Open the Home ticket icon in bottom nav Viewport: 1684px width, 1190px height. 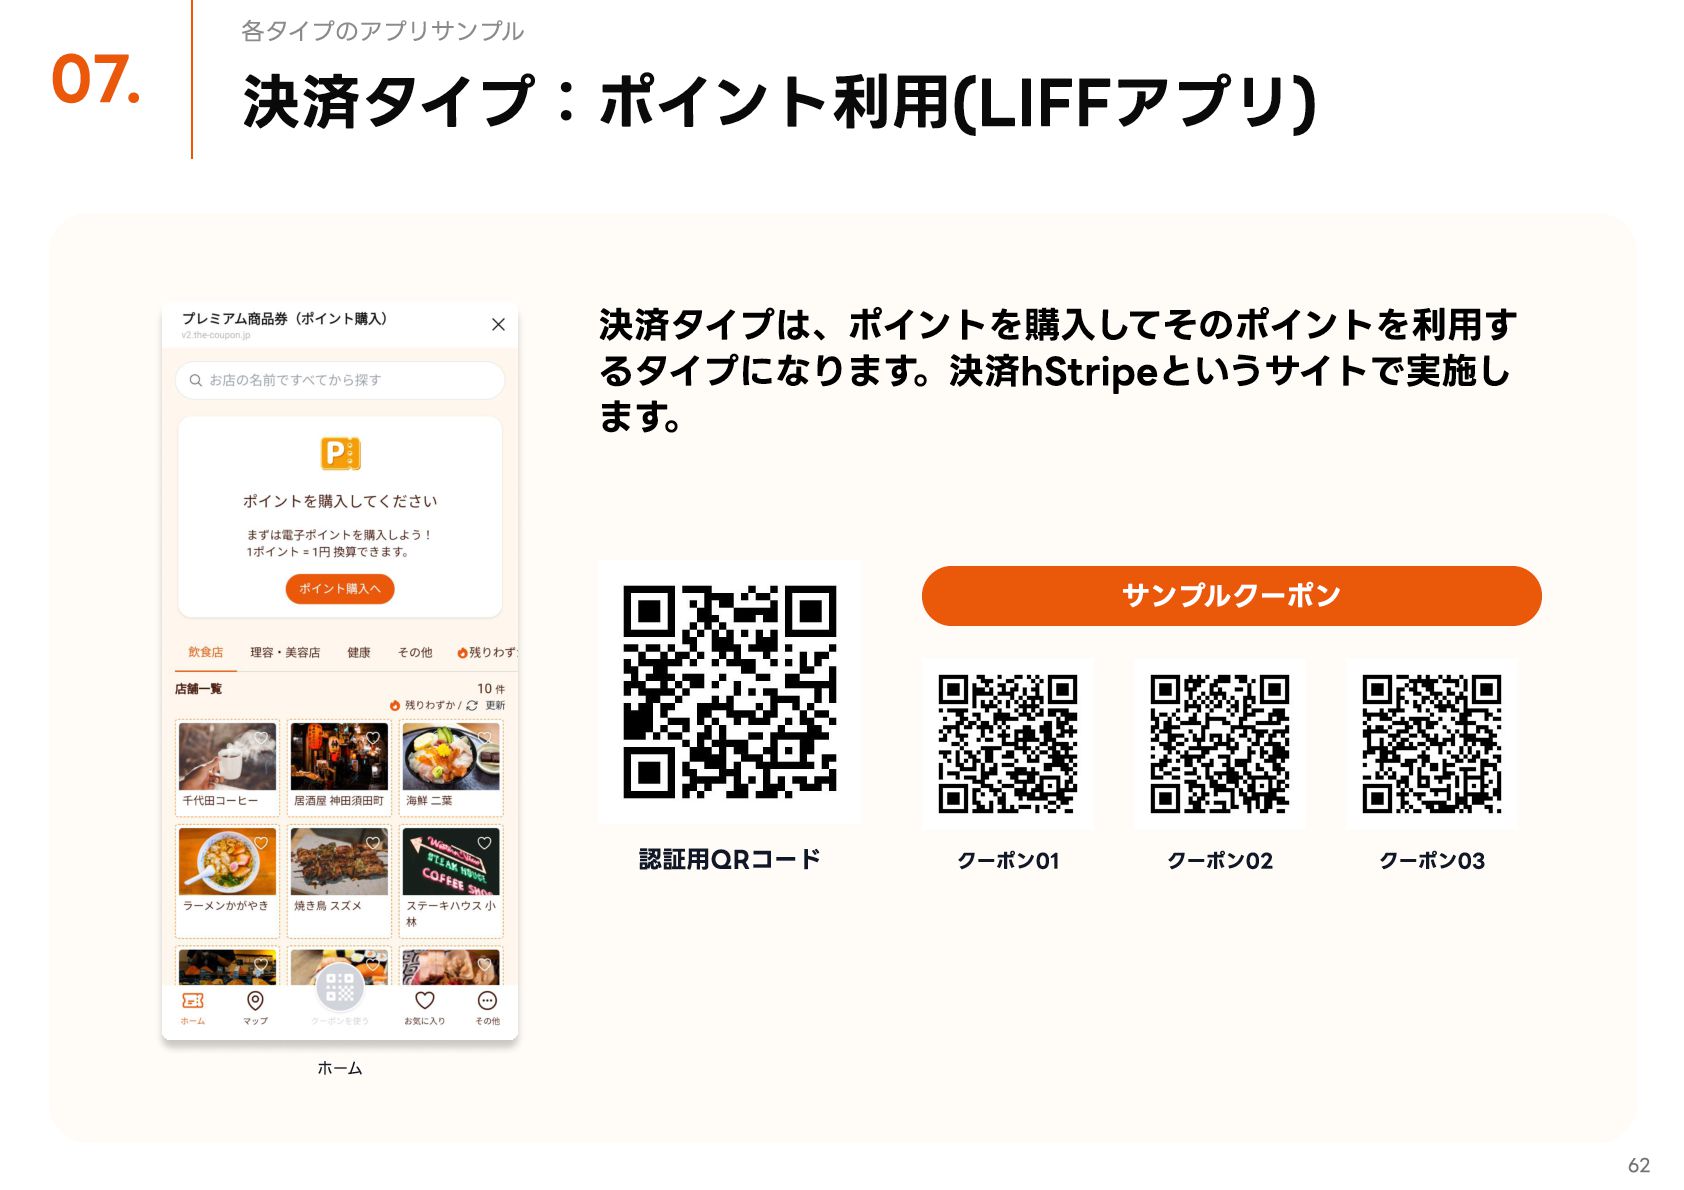pyautogui.click(x=193, y=1001)
